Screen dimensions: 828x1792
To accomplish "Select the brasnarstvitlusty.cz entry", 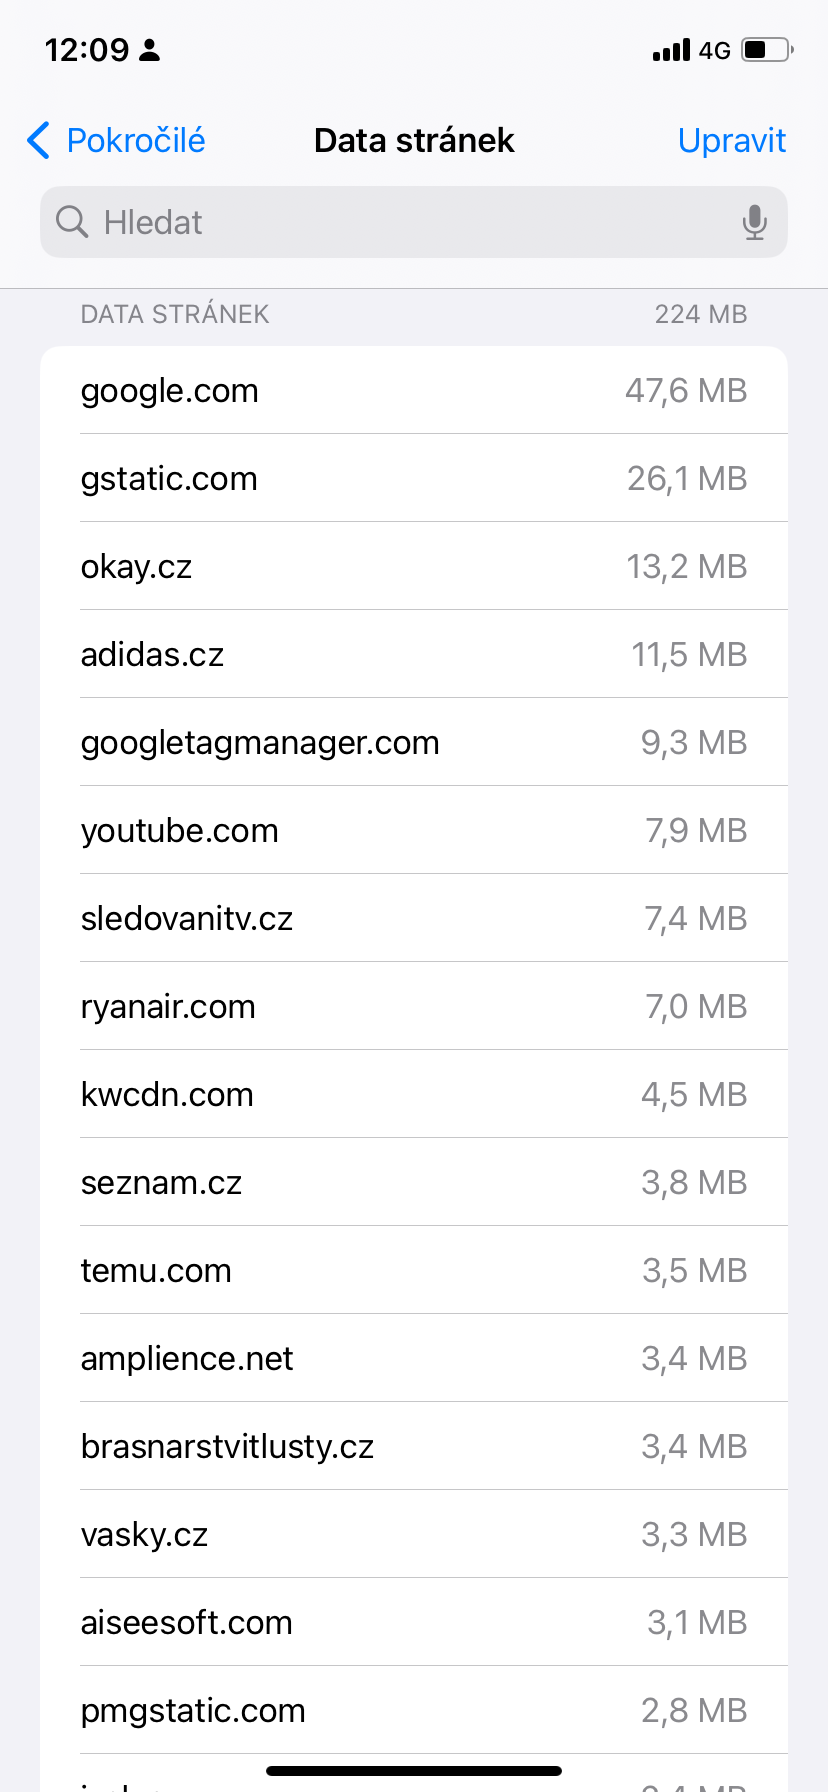I will click(414, 1447).
